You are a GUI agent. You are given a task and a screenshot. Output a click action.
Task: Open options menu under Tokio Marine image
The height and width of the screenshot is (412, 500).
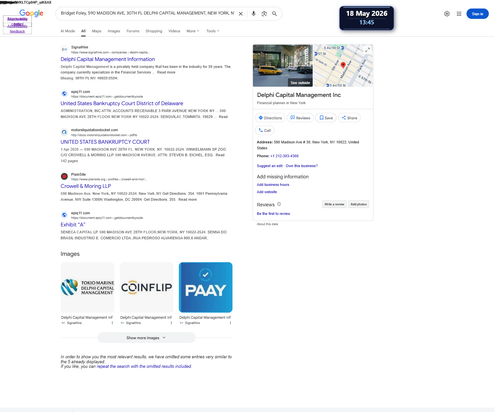click(112, 323)
